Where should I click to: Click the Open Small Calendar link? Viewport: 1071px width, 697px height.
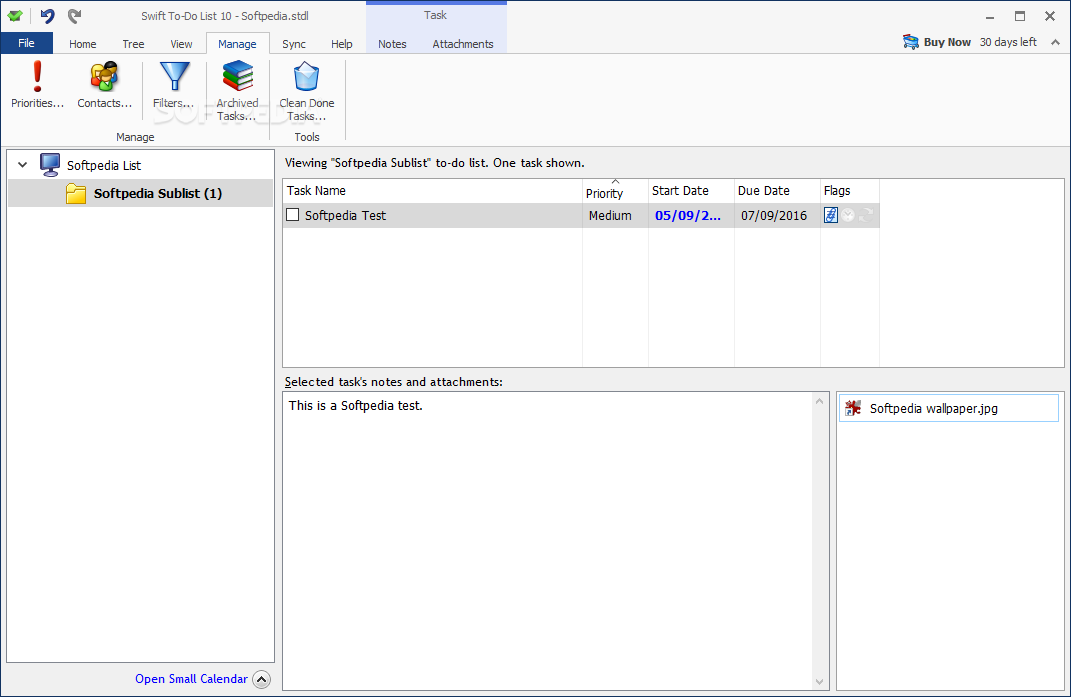point(191,679)
